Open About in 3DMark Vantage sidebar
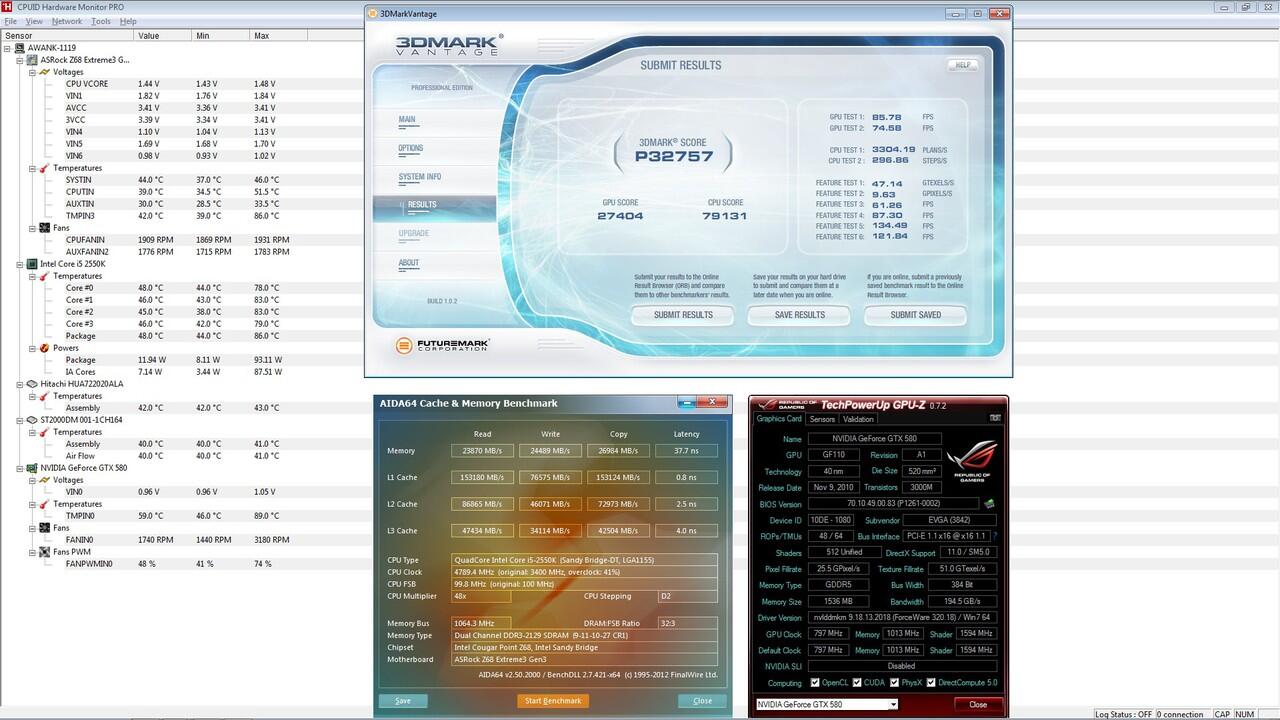1280x720 pixels. pyautogui.click(x=409, y=263)
